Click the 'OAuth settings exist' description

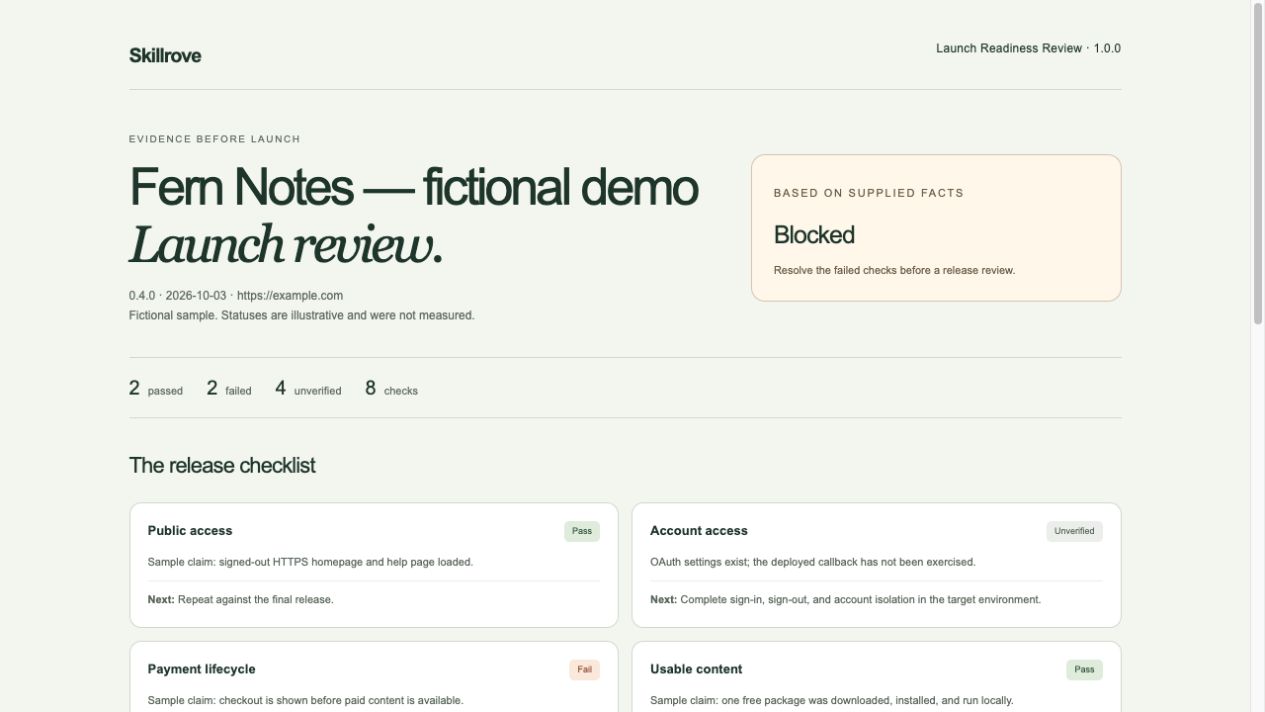coord(812,562)
